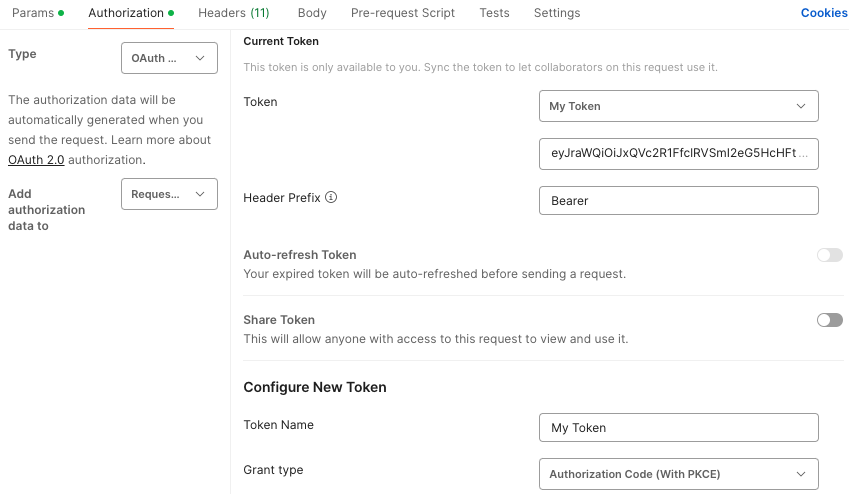
Task: Open the OAuth 2.0 documentation link
Action: tap(36, 160)
